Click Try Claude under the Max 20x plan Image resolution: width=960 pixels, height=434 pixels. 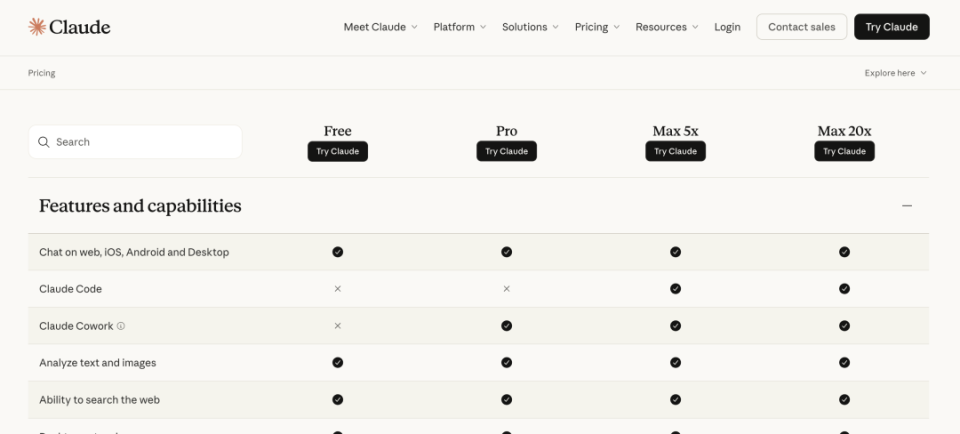point(844,151)
